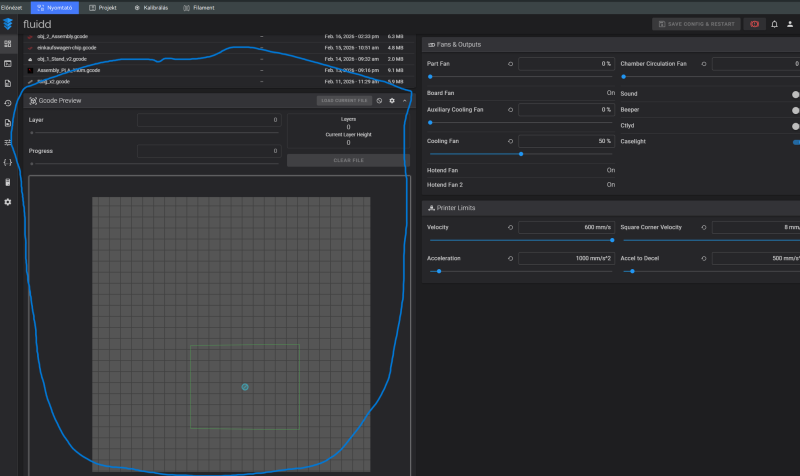
Task: Click the Save Config & Restart button
Action: (x=696, y=24)
